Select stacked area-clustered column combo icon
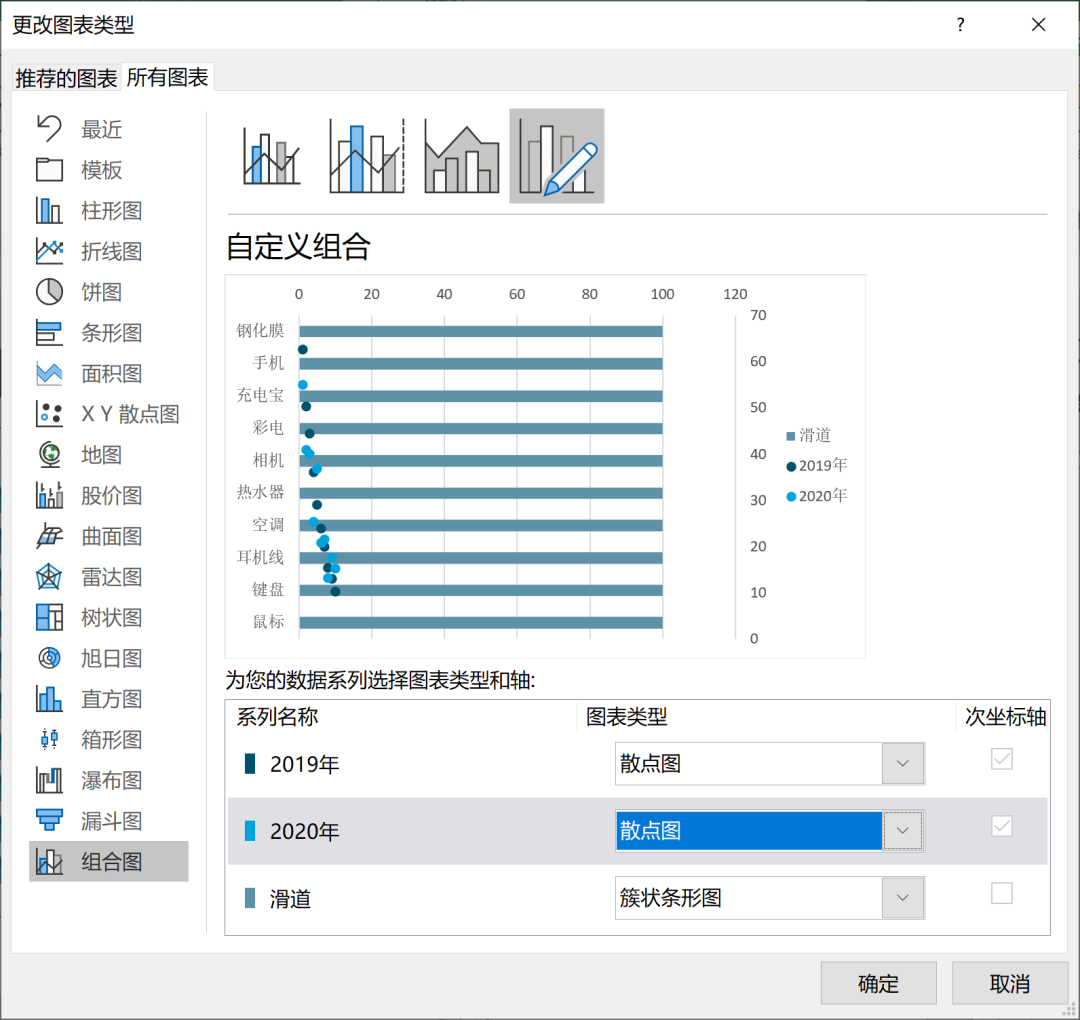Image resolution: width=1080 pixels, height=1020 pixels. [461, 156]
